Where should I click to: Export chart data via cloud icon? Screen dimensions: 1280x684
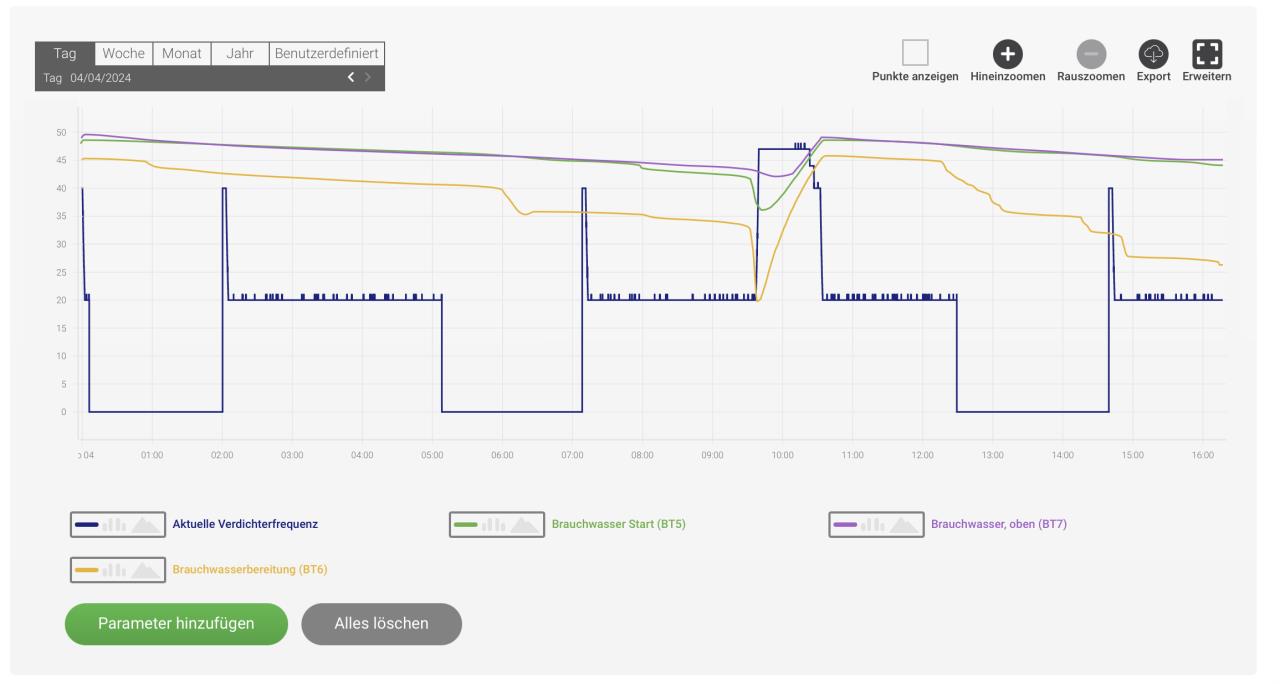tap(1153, 54)
